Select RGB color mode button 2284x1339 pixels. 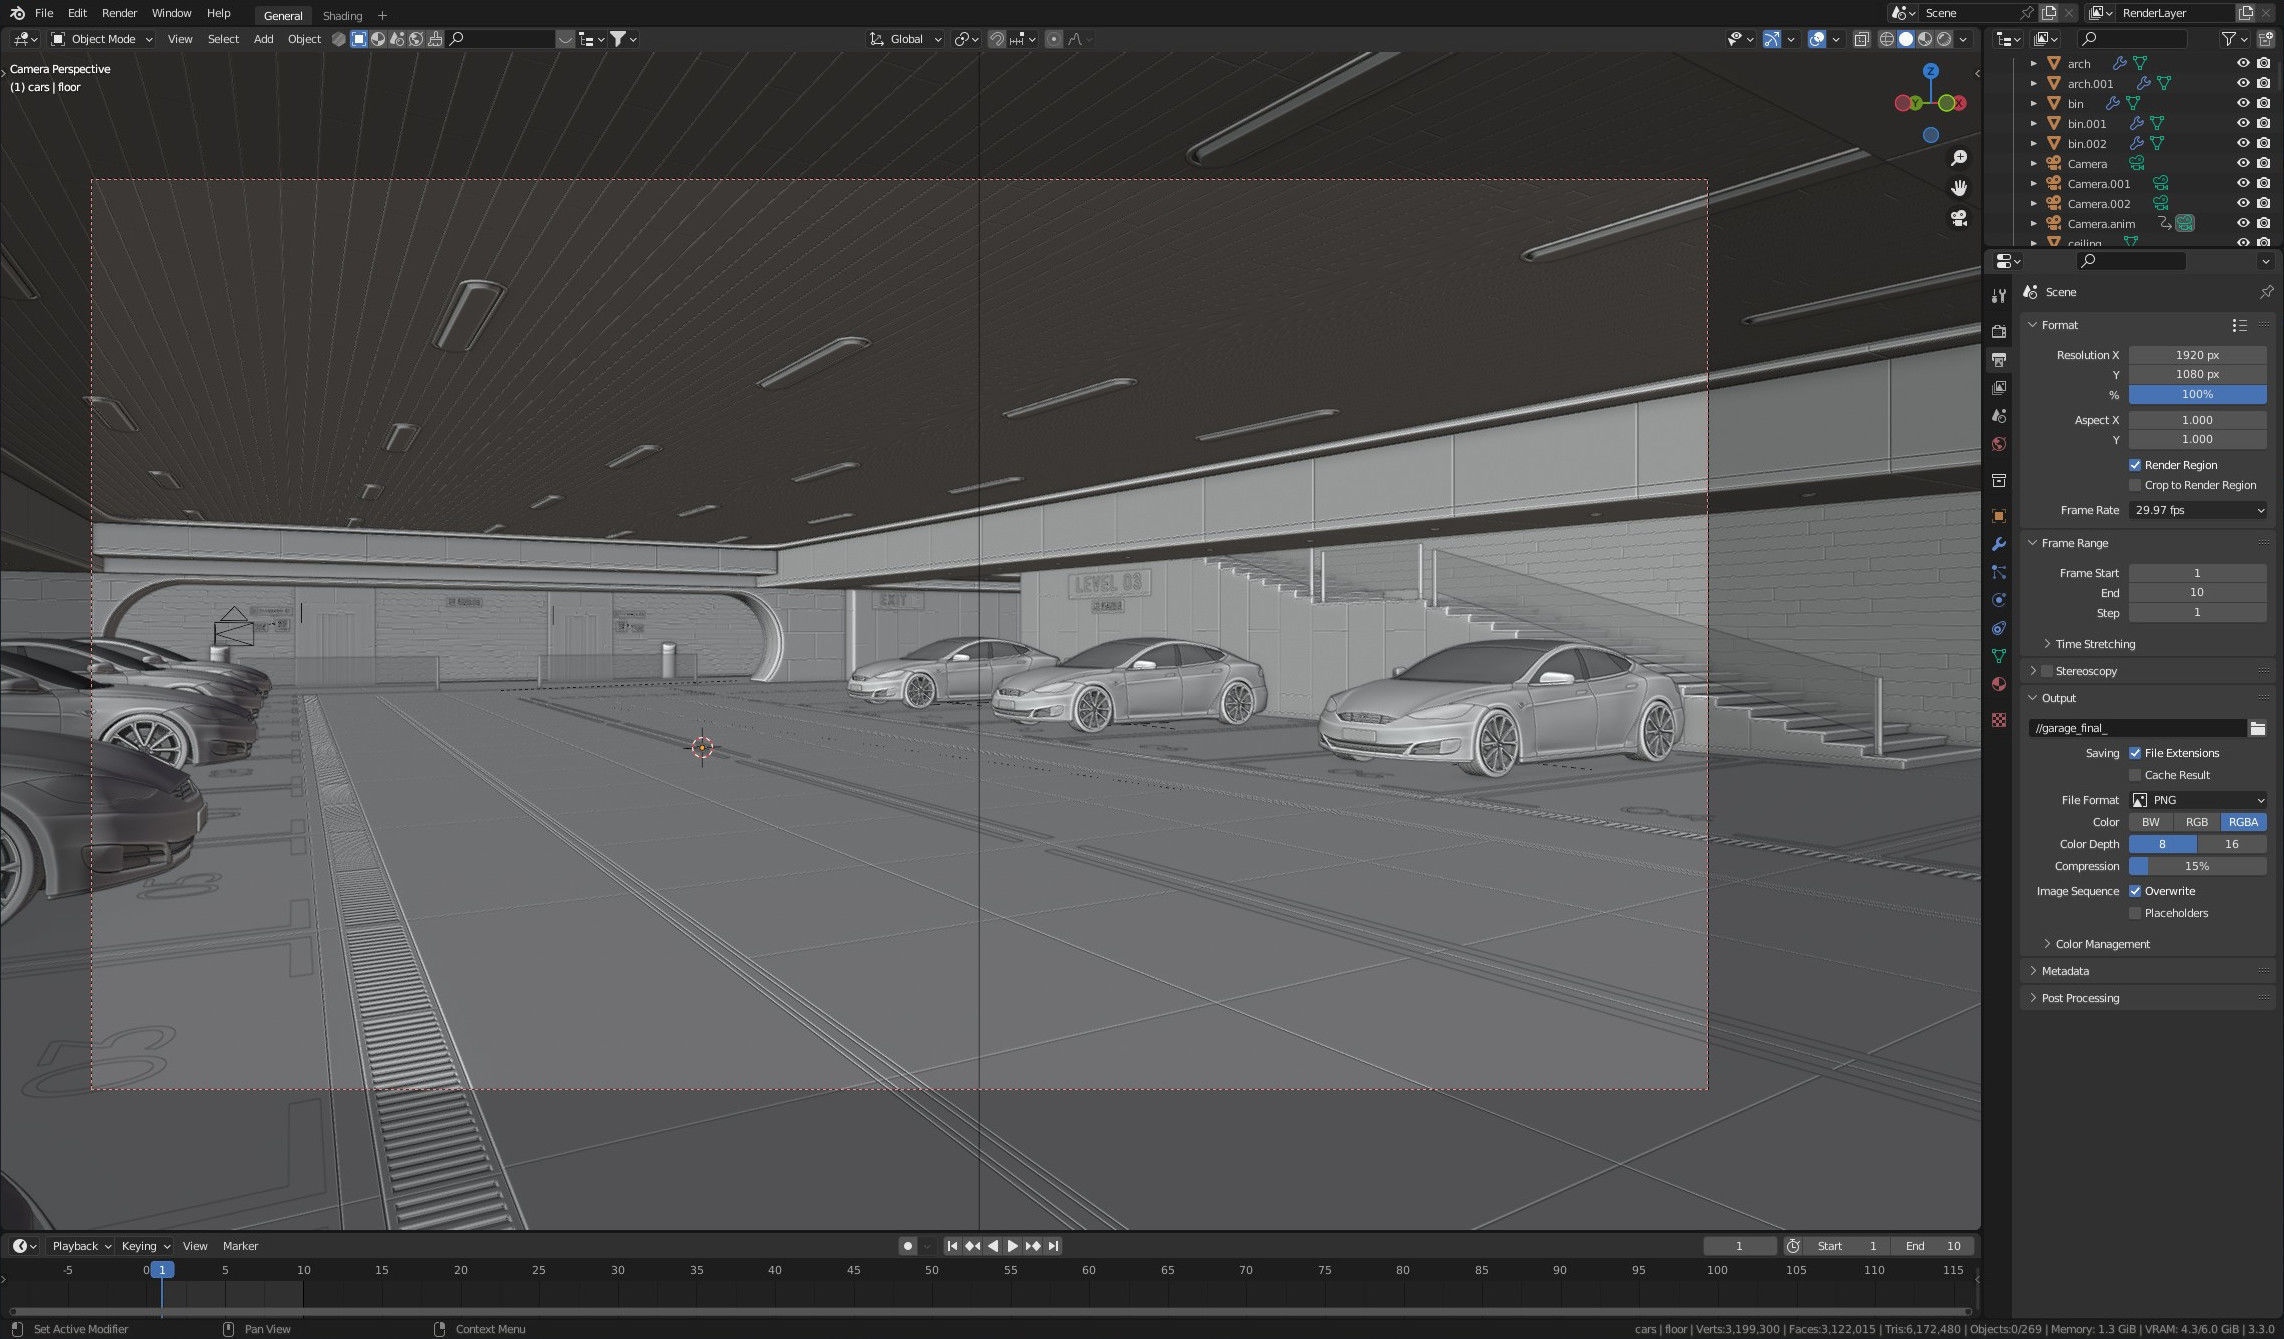[x=2197, y=822]
